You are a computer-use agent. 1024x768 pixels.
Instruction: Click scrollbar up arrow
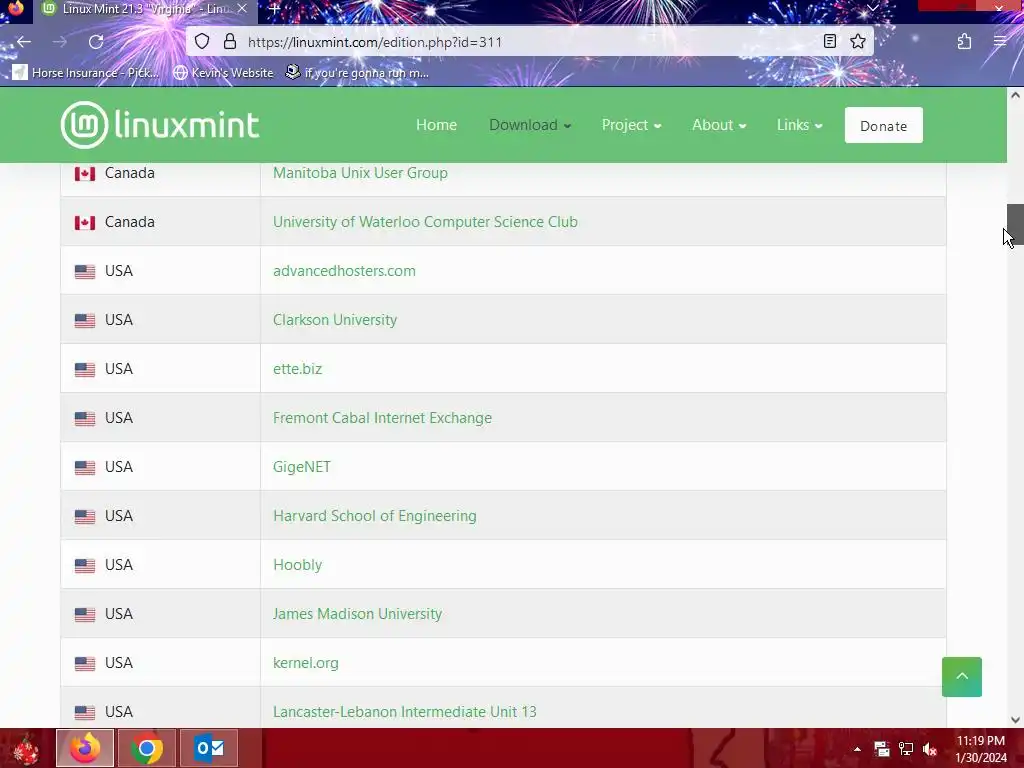[1015, 95]
